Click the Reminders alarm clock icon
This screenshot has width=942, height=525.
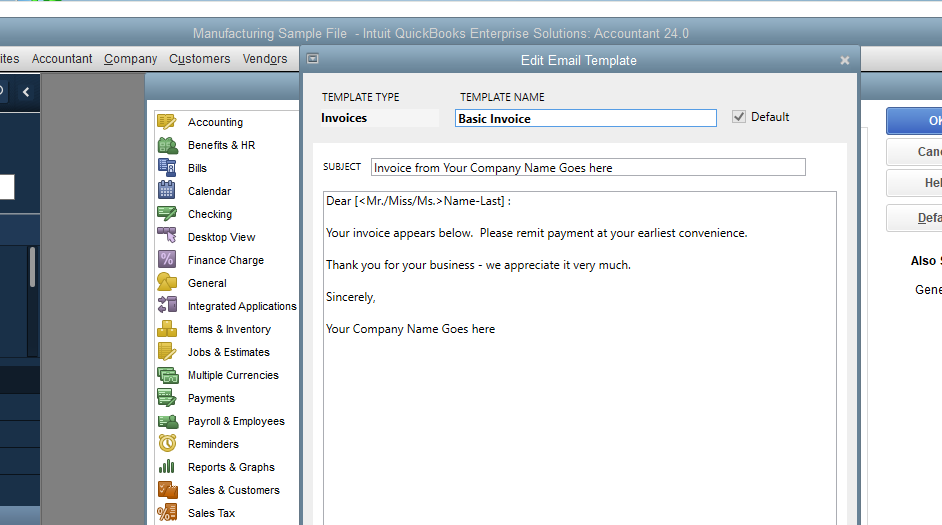tap(167, 443)
